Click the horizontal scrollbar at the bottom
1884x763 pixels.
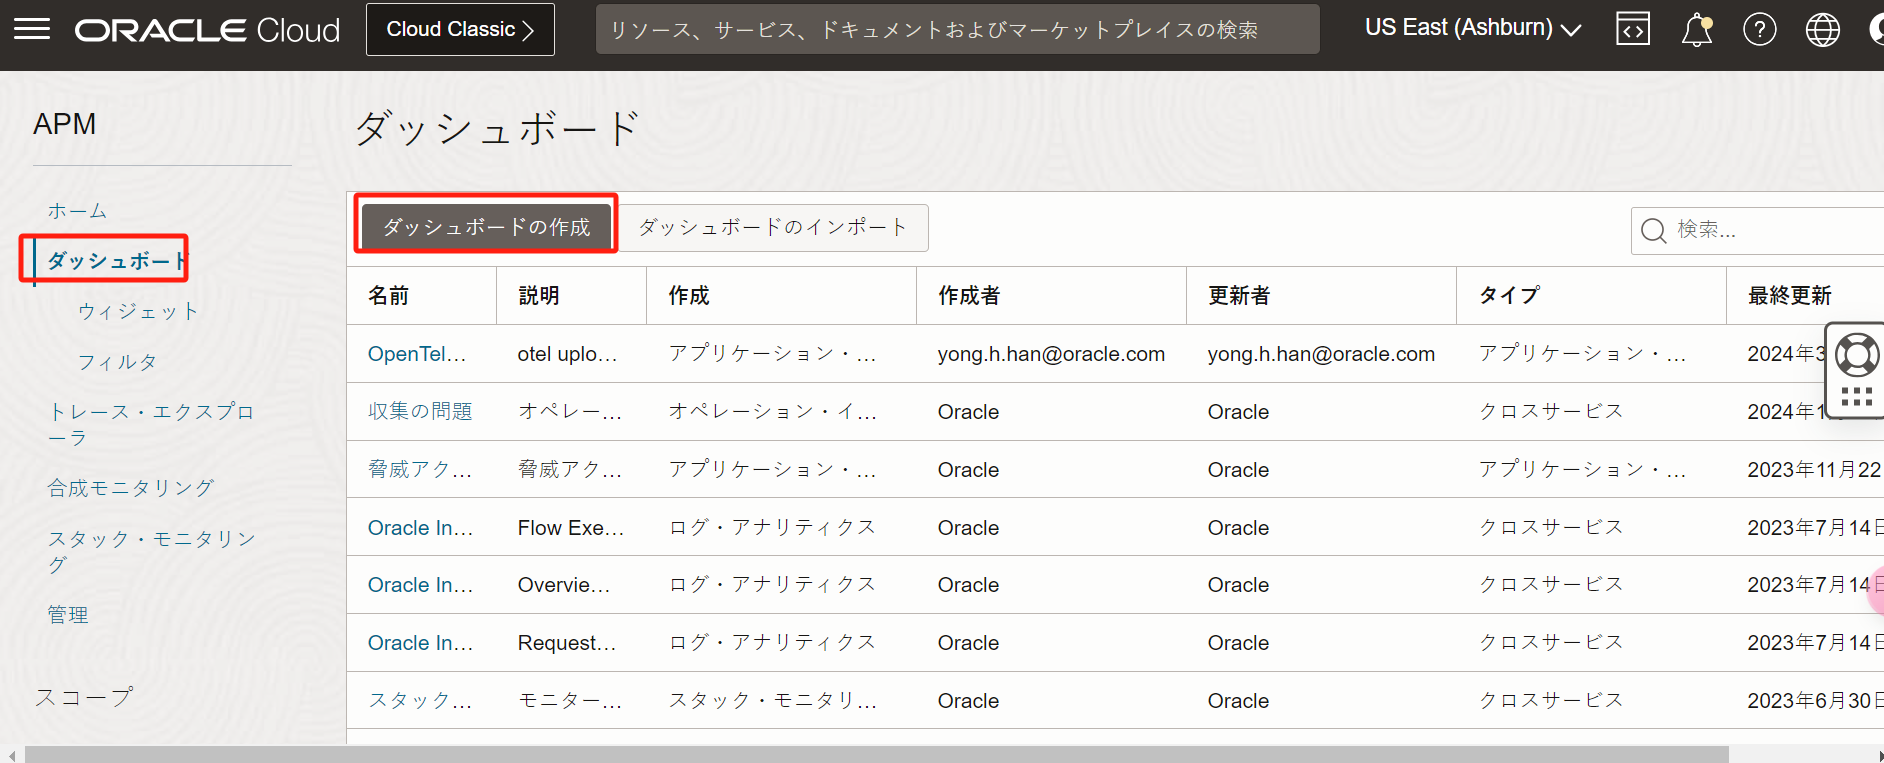876,754
